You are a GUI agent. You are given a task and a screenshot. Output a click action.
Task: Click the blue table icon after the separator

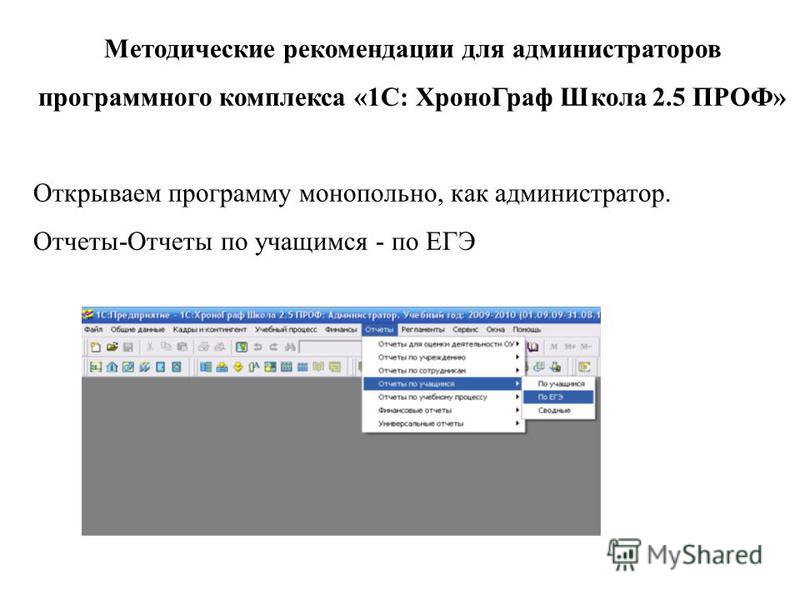coord(206,366)
